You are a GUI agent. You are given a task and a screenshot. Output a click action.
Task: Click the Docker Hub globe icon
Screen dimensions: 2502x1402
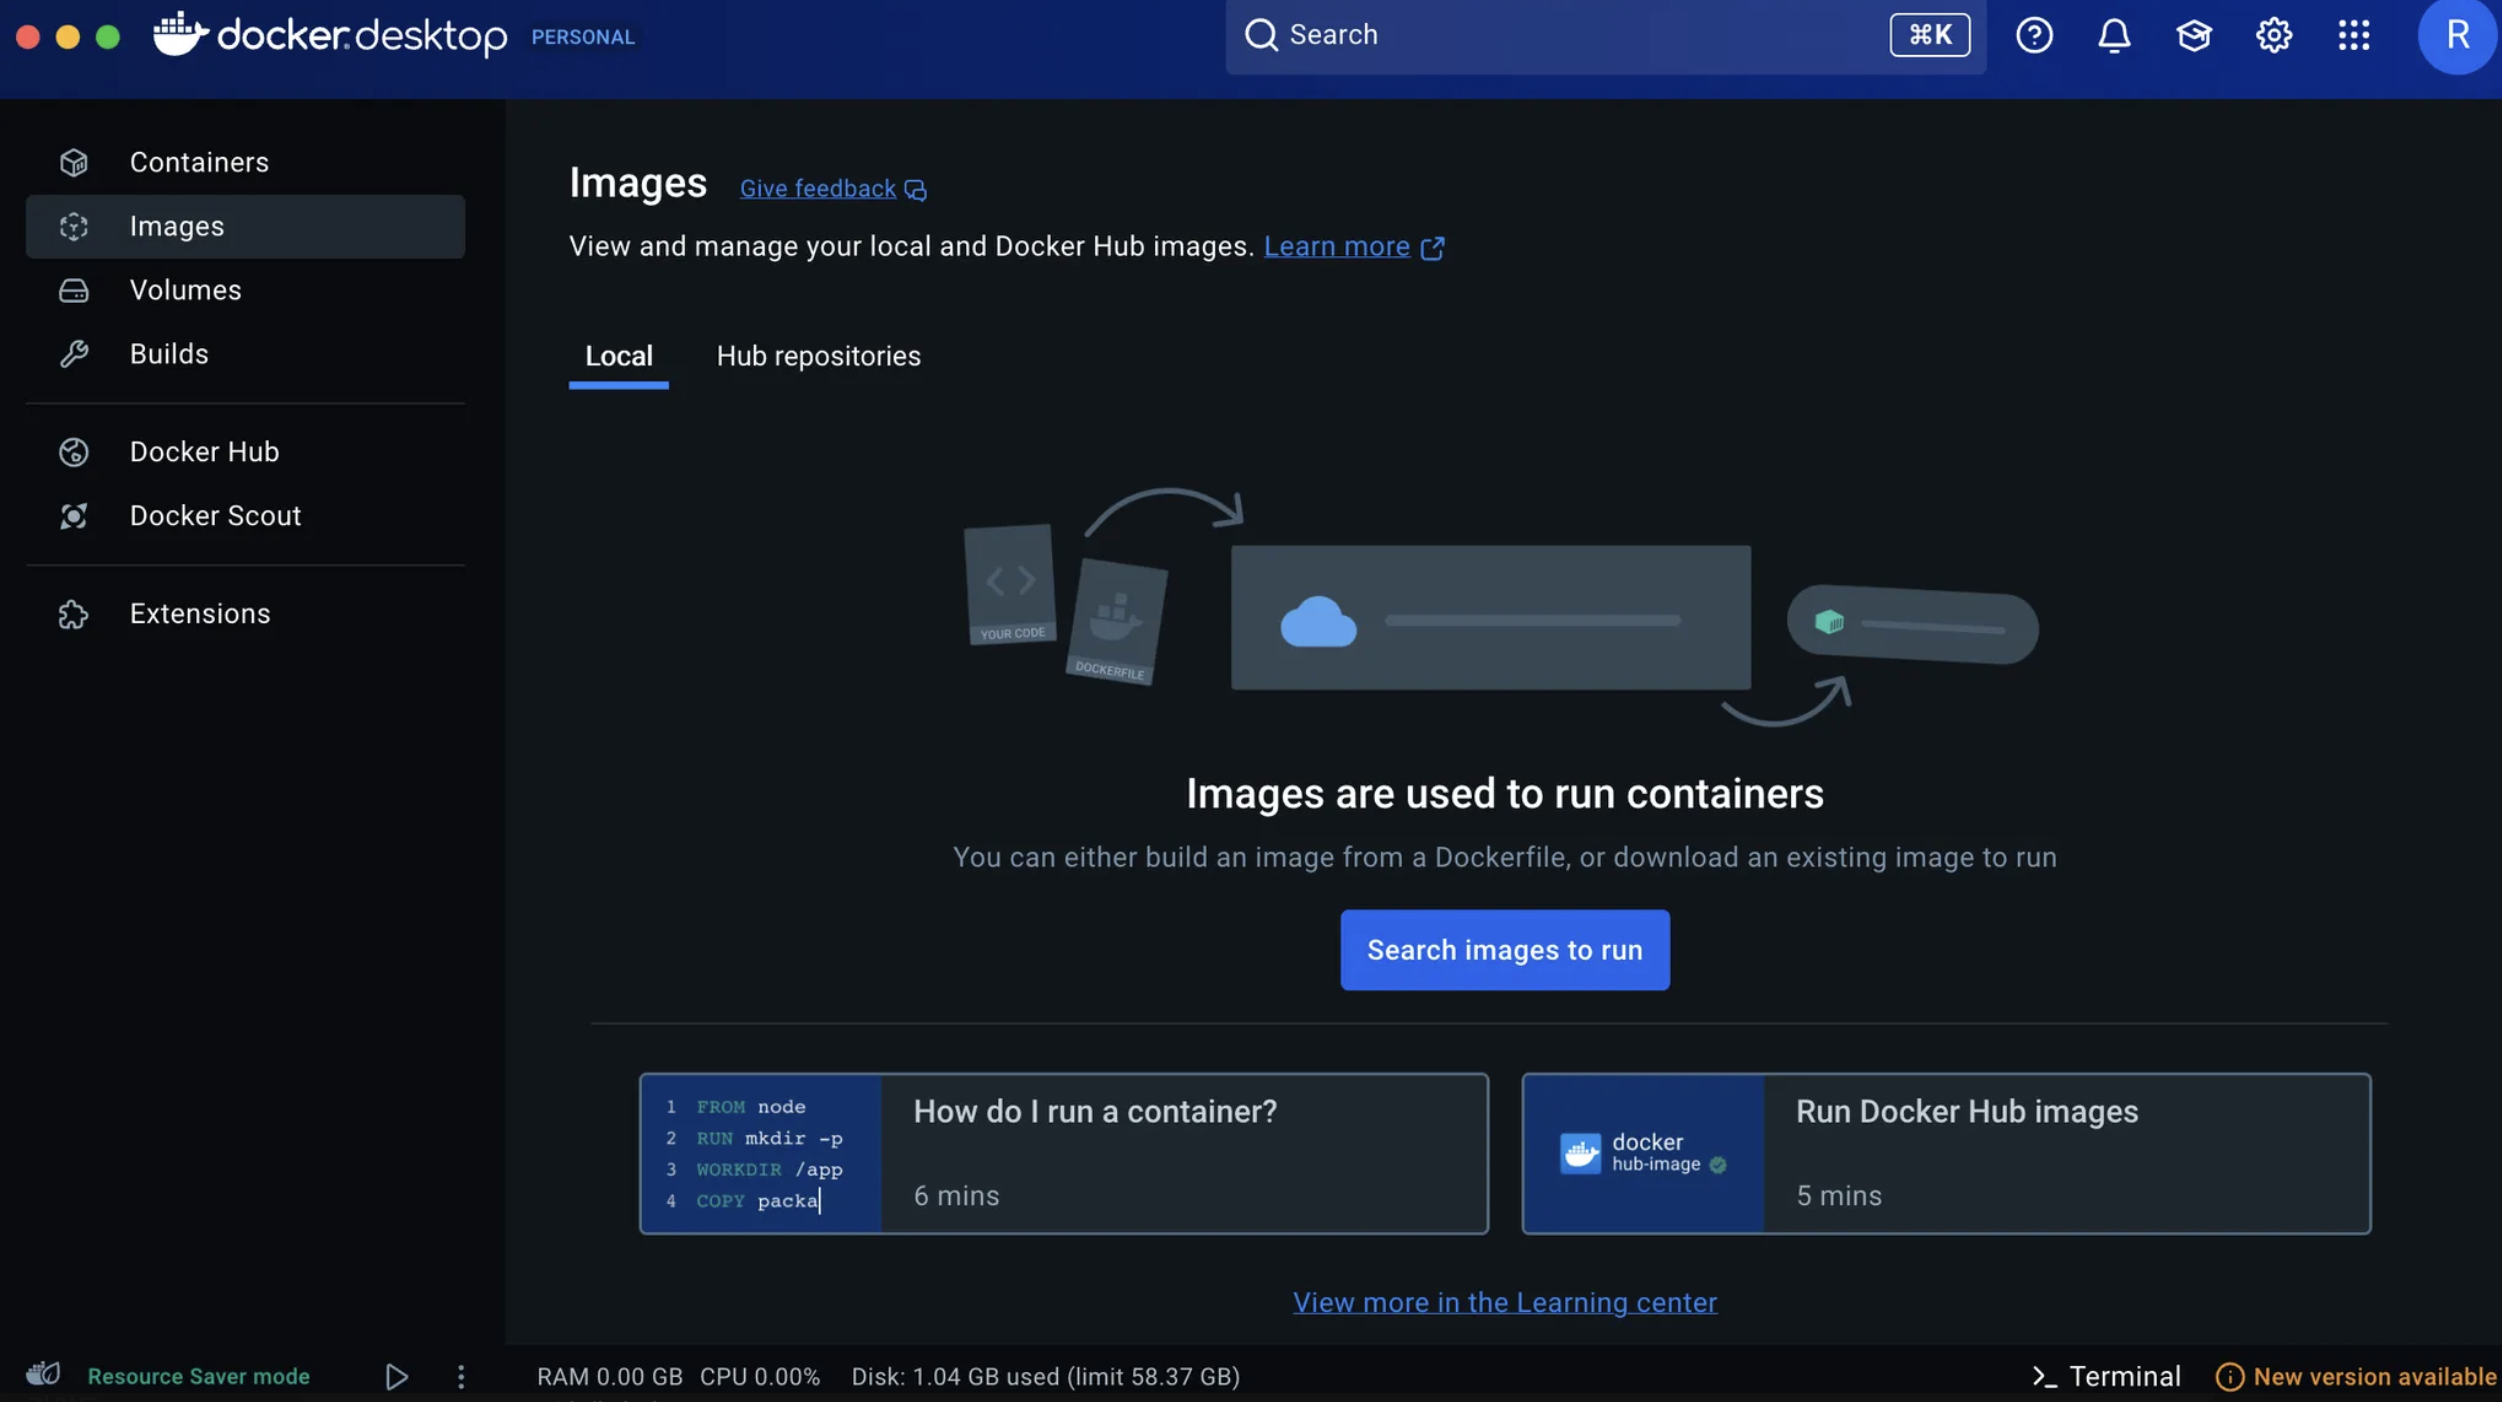coord(73,452)
